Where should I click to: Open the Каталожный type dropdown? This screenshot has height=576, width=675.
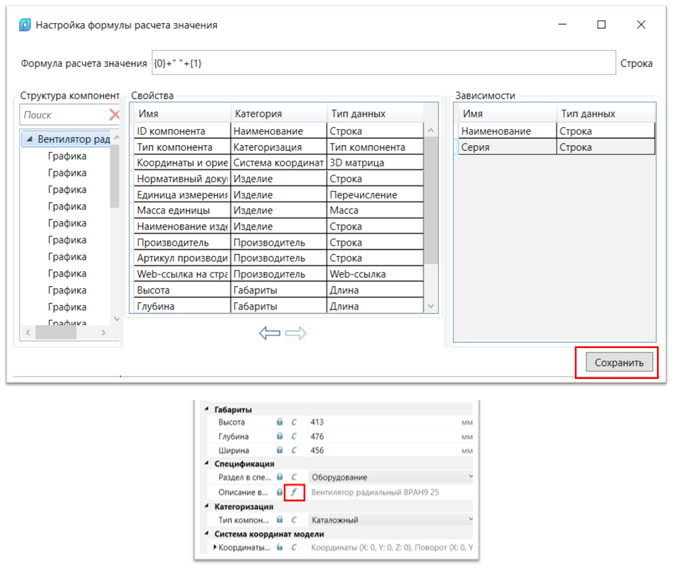pos(471,520)
